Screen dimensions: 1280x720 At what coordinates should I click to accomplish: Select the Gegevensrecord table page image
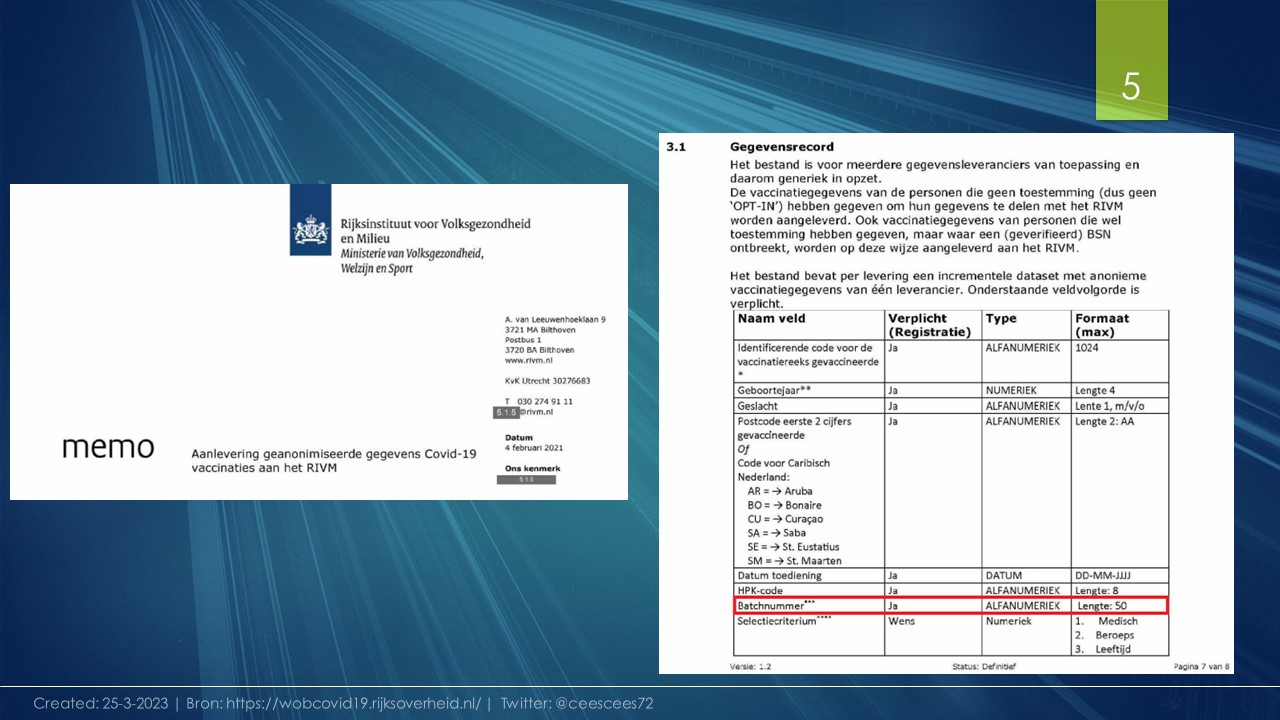(946, 403)
